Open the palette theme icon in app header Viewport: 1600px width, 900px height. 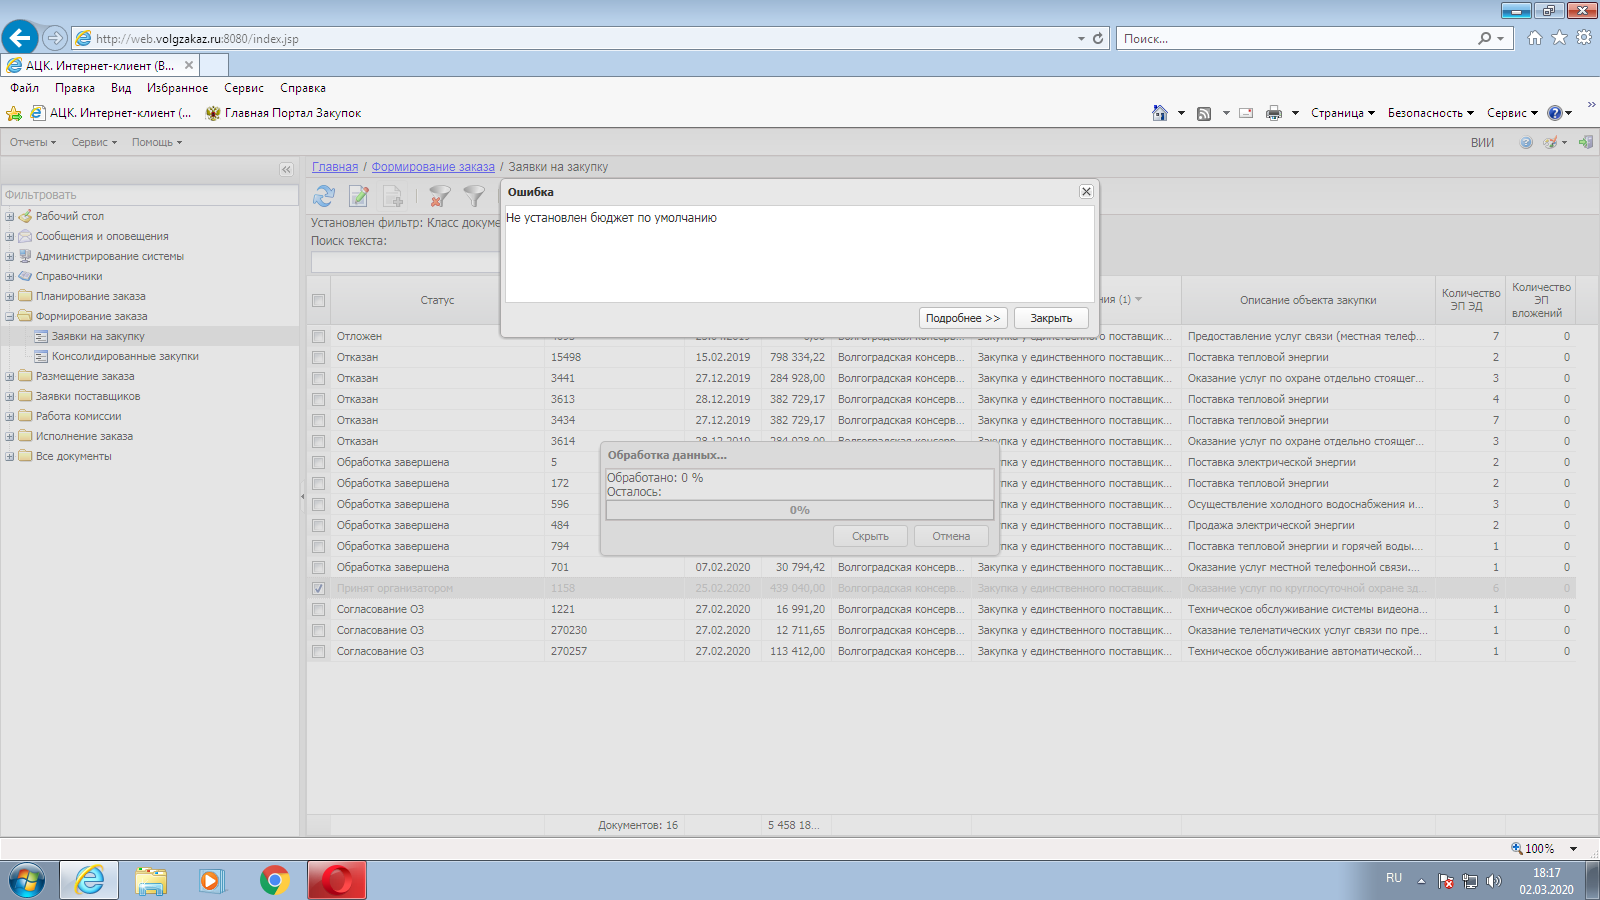pos(1551,142)
